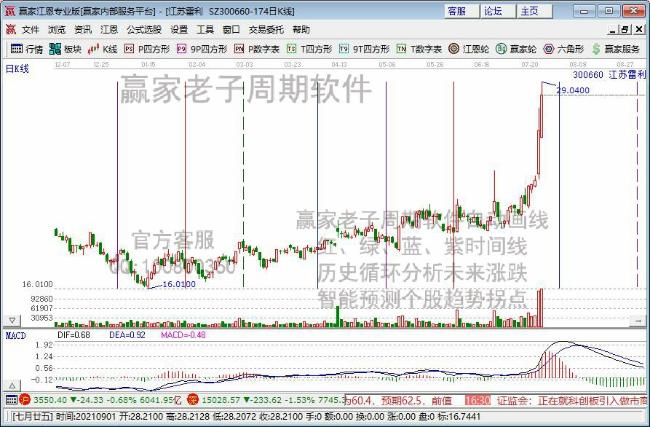Open the P四方形 tool
Image resolution: width=650 pixels, height=427 pixels.
point(147,49)
